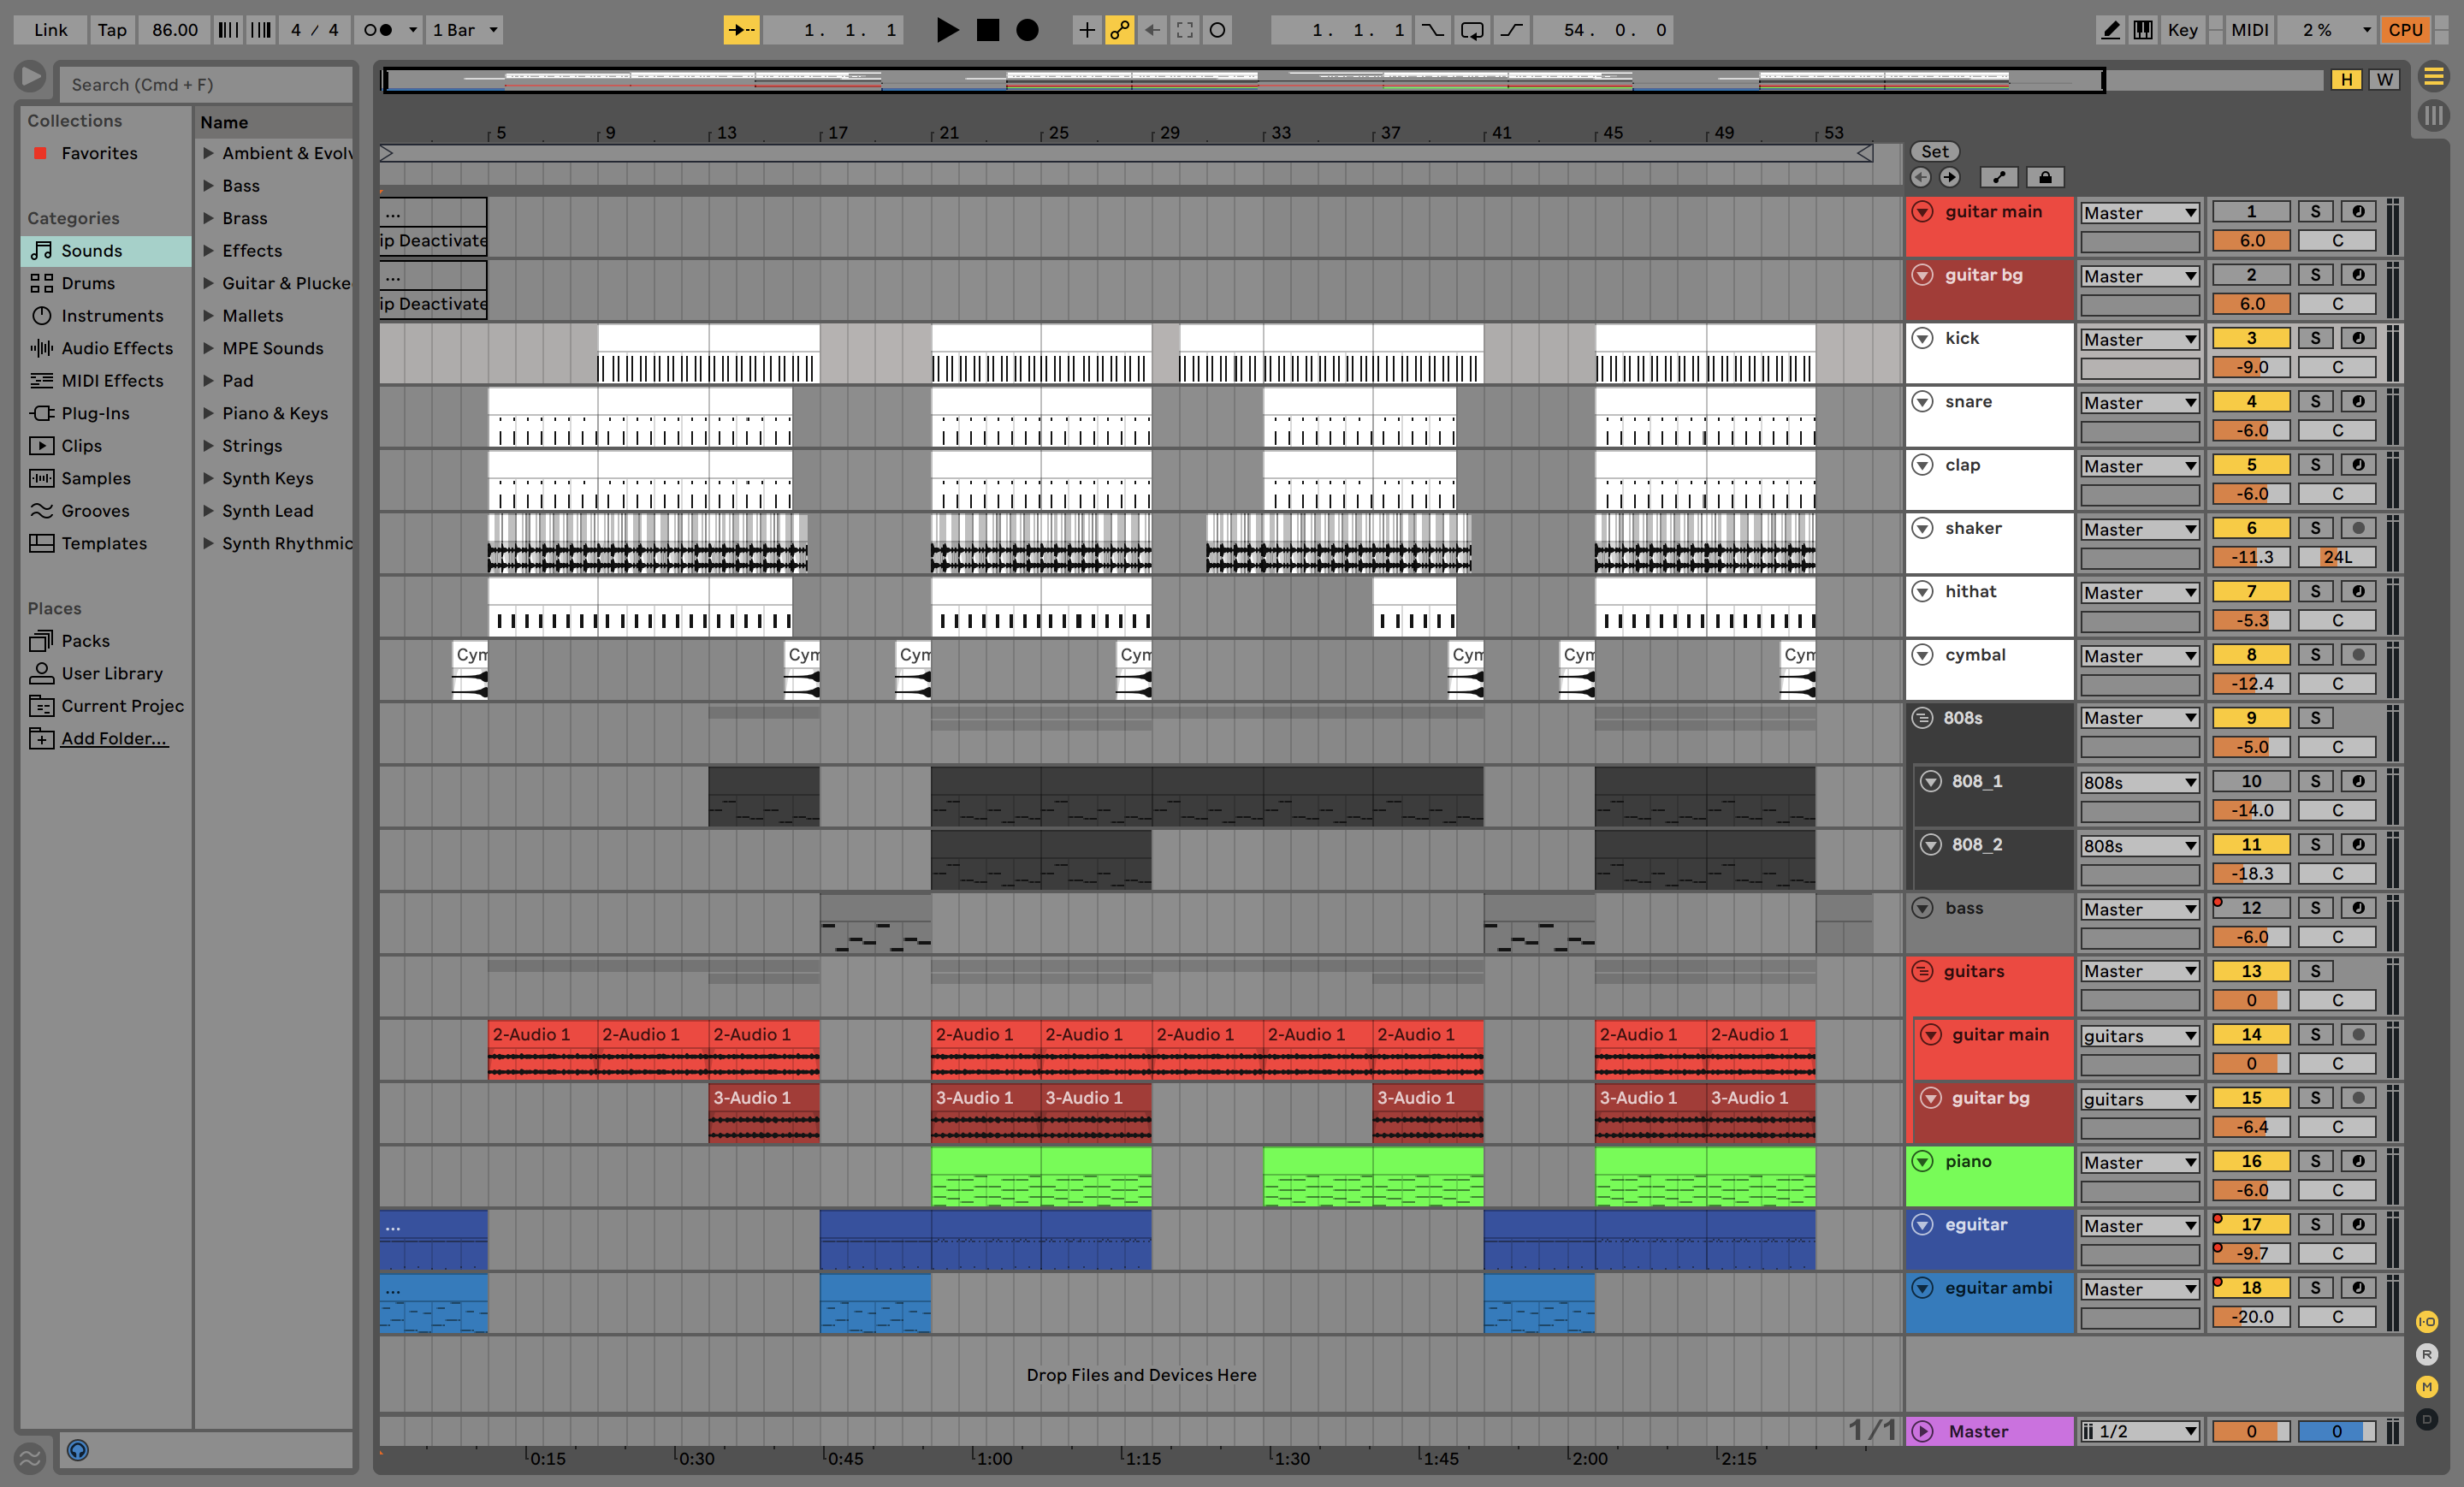Viewport: 2464px width, 1487px height.
Task: Select Plug-Ins category
Action: tap(105, 413)
